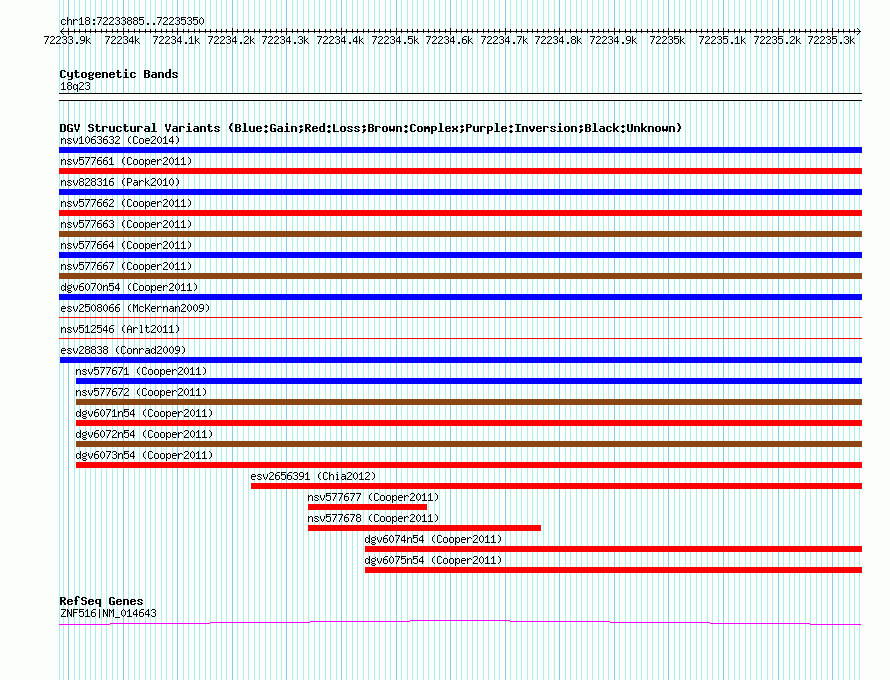Click the nsv577678 (Cooper2011) label
Viewport: 890px width, 680px height.
pos(373,518)
